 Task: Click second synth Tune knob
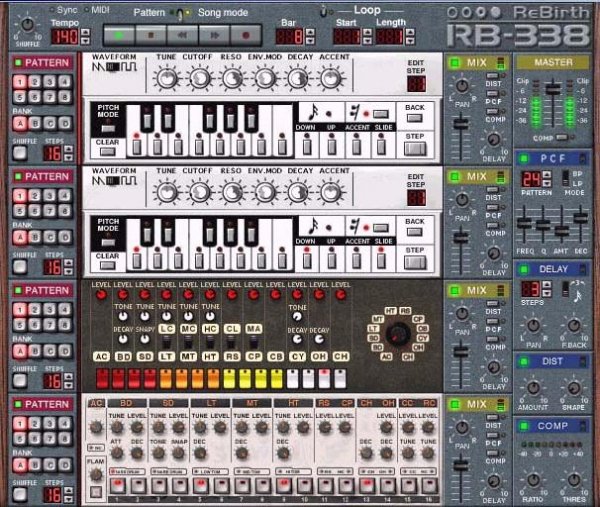167,192
